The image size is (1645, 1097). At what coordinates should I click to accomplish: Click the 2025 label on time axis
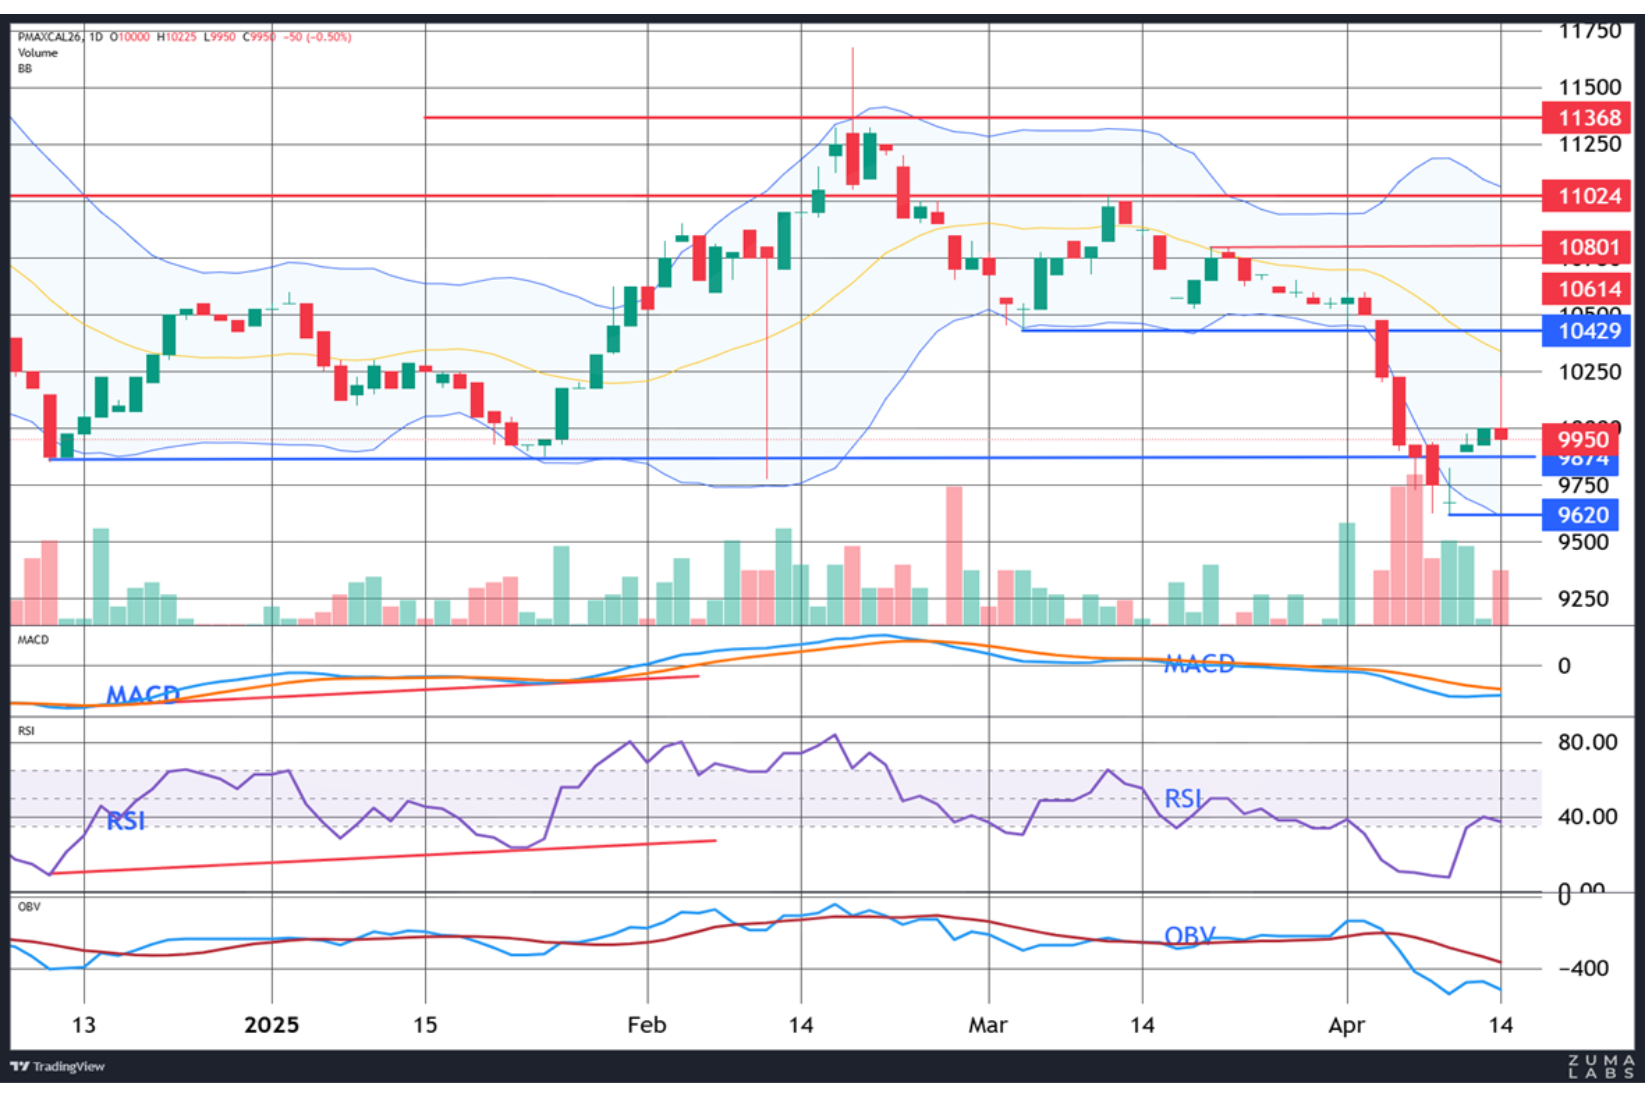coord(272,1025)
